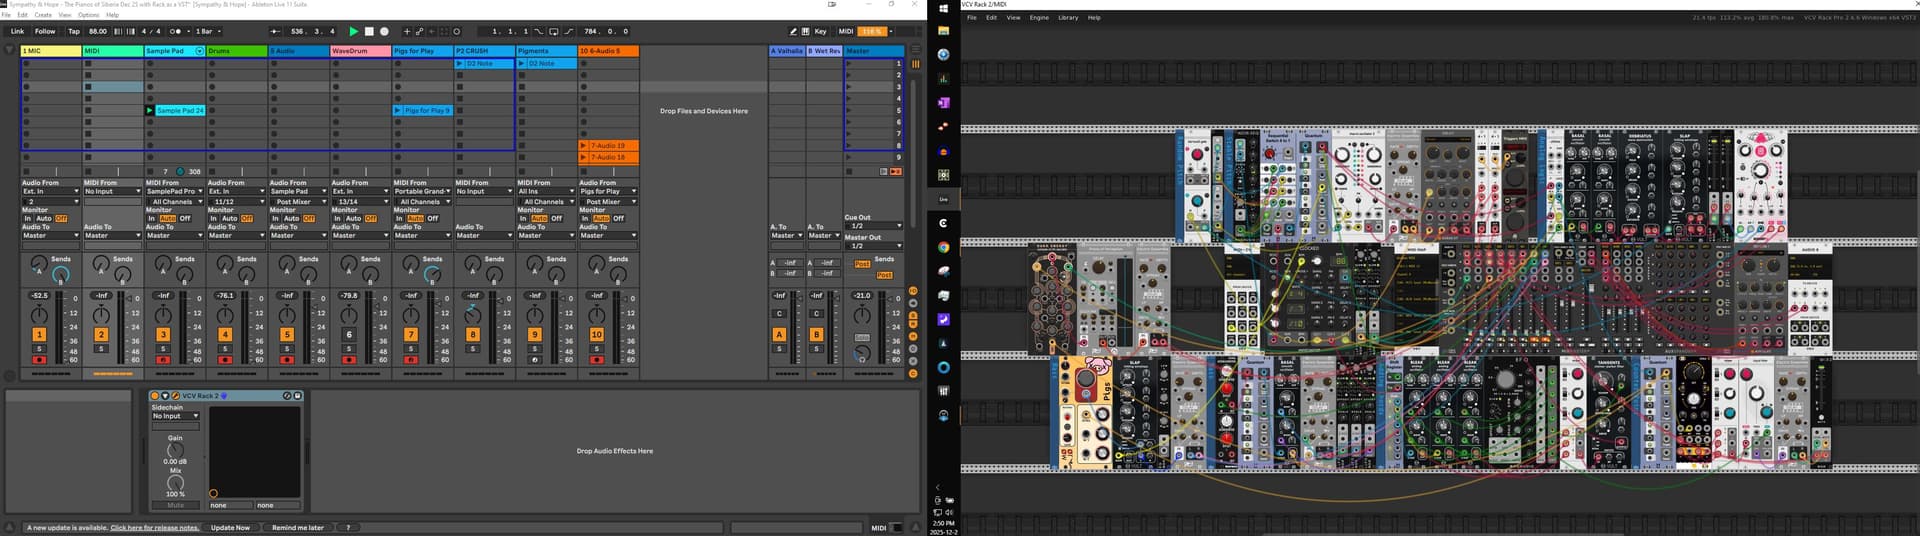Open the Engine menu in VCV Rack

tap(1039, 17)
